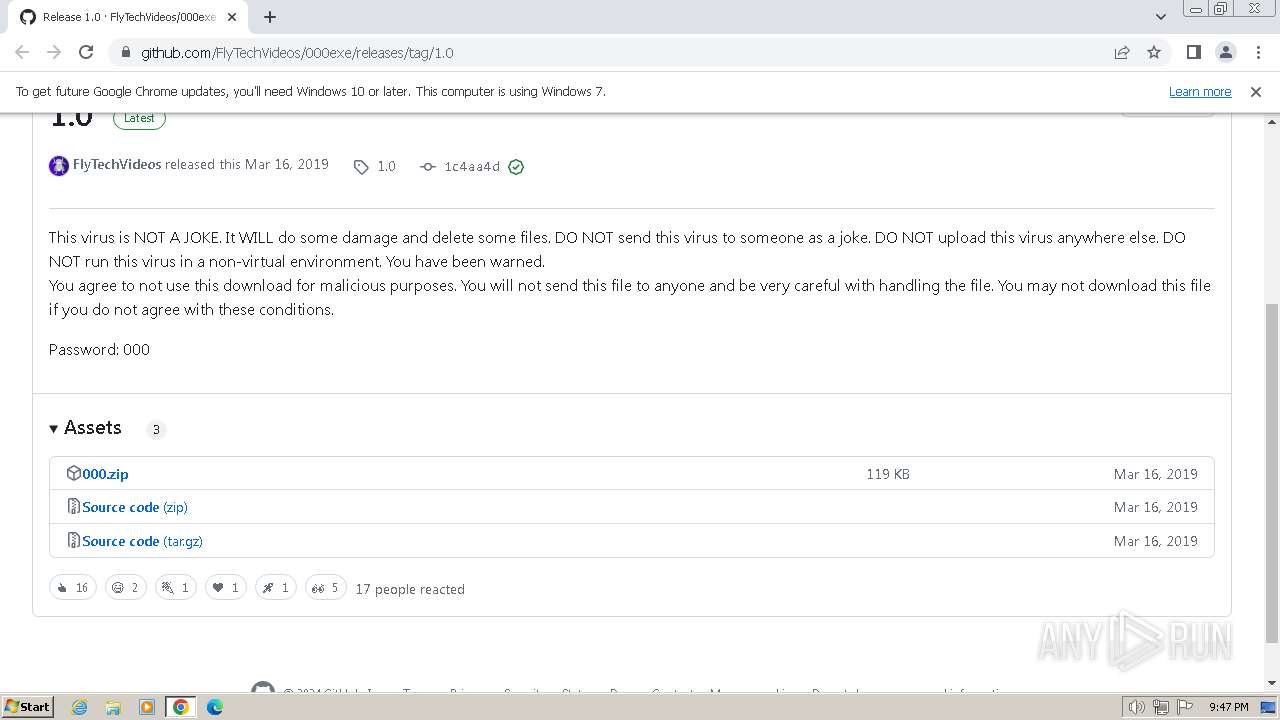This screenshot has height=720, width=1280.
Task: Click thumbs up reaction with 16
Action: point(73,588)
